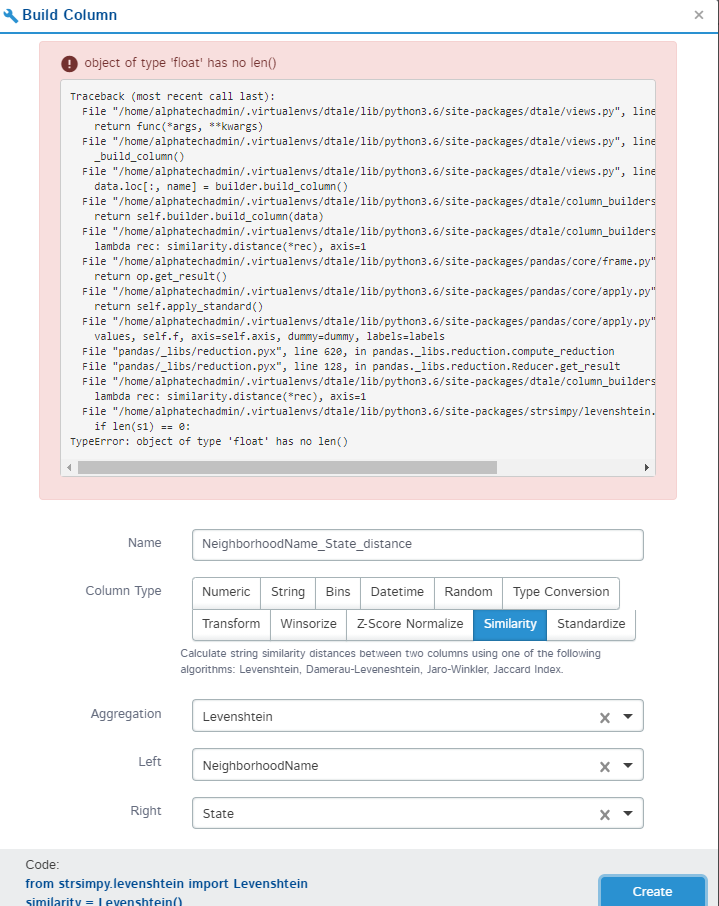Select Transform column type
Viewport: 719px width, 906px height.
[231, 624]
